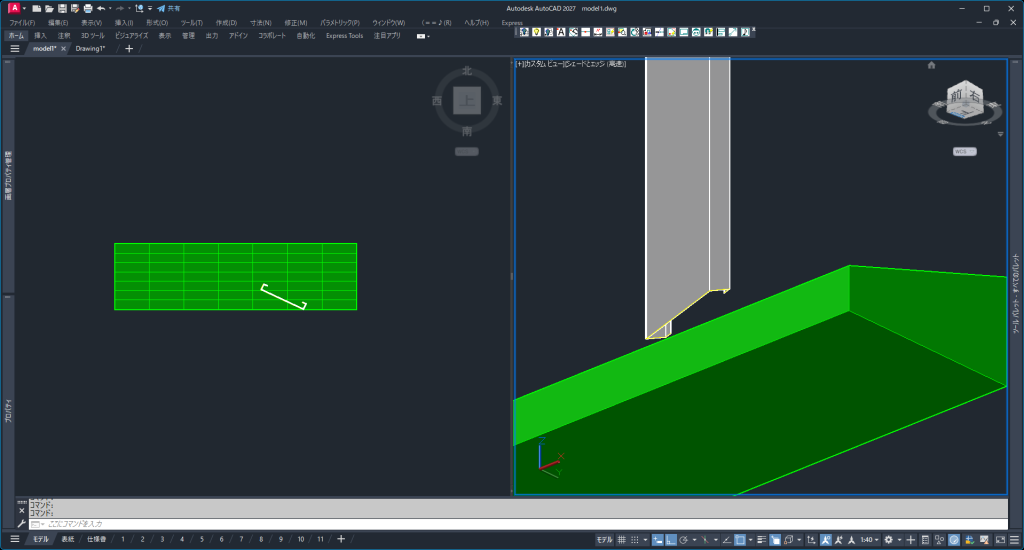Select the 仕様書 layout tab
This screenshot has height=550, width=1024.
point(97,539)
